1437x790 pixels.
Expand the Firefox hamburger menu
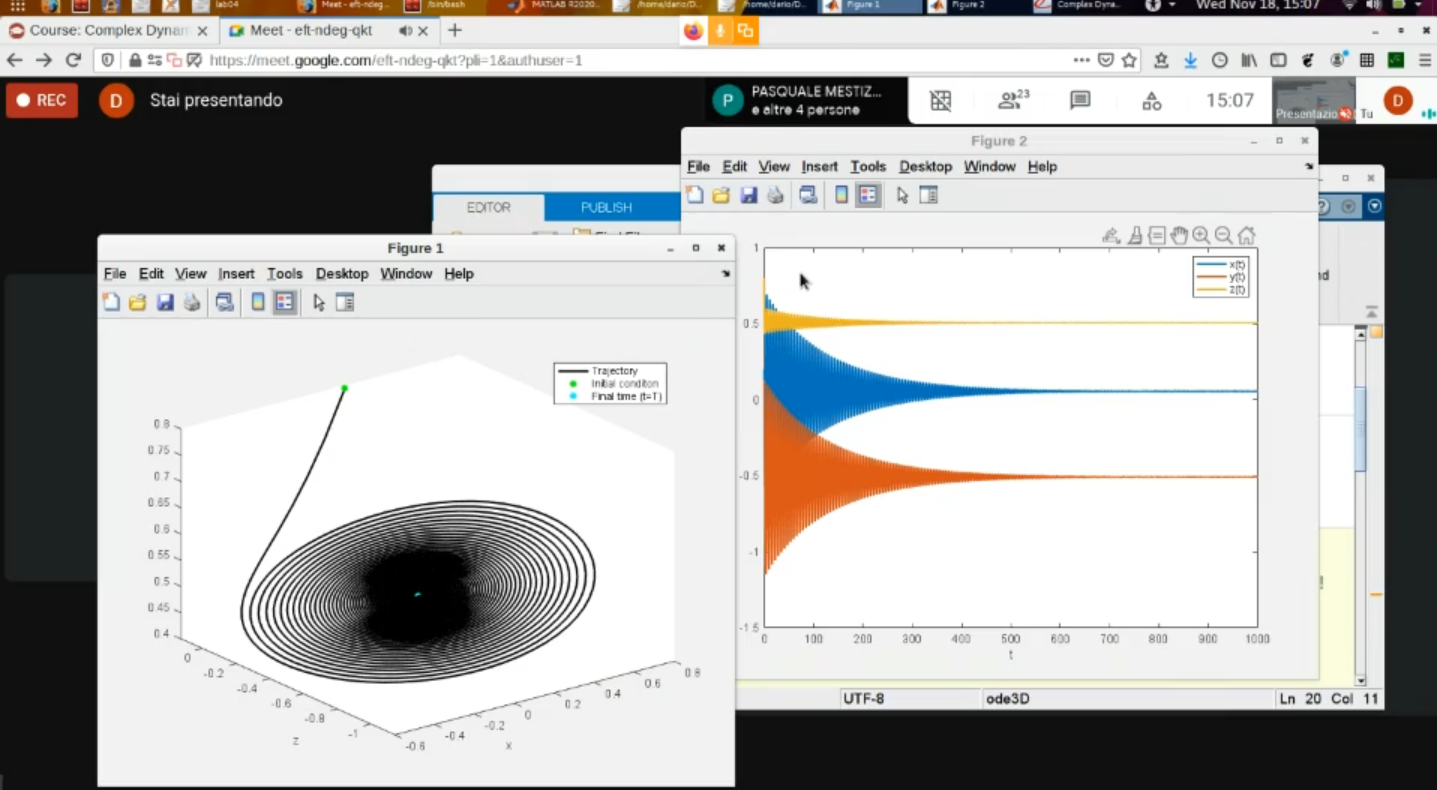point(1425,60)
